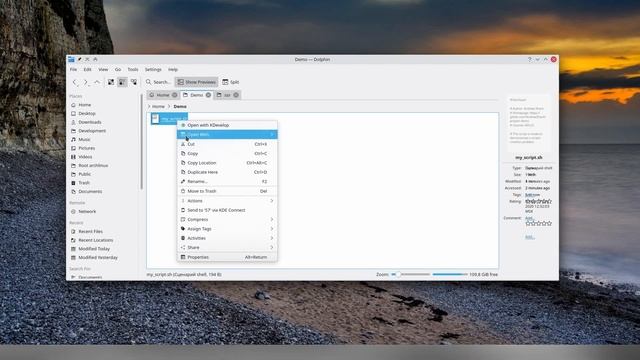Choose Move to Trash
640x360 pixels.
[227, 191]
